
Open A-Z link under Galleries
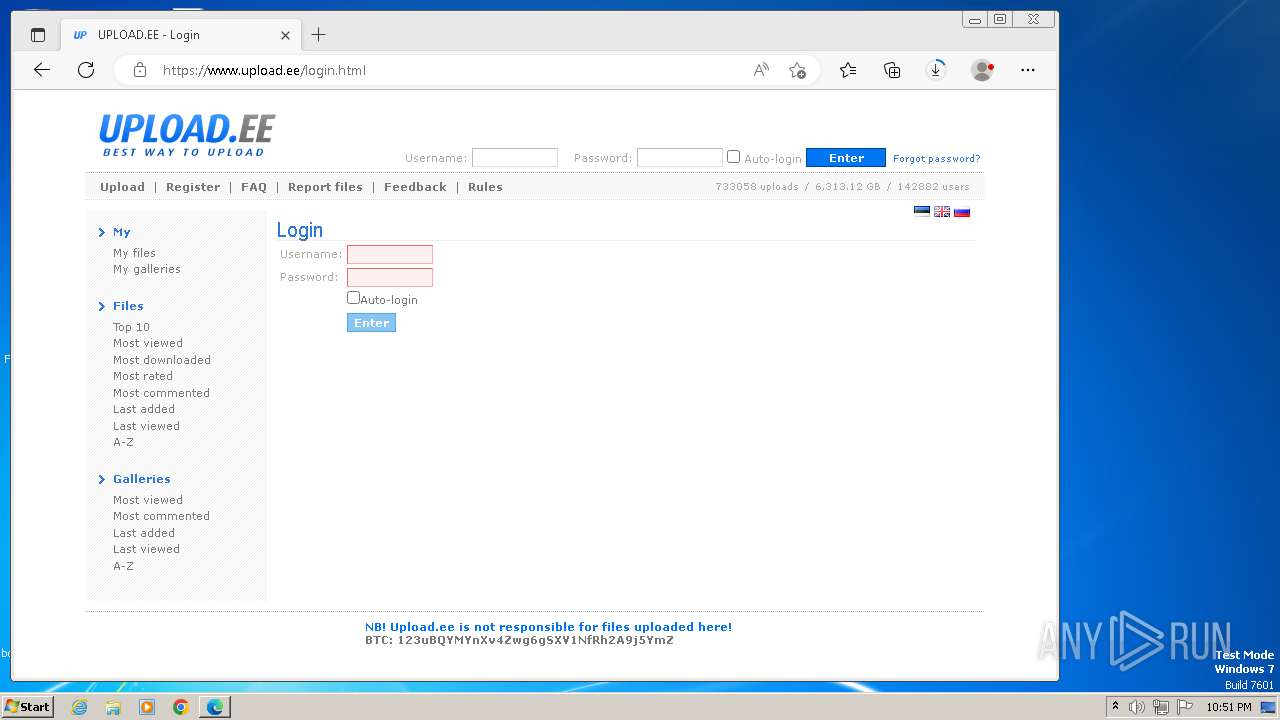pyautogui.click(x=123, y=566)
